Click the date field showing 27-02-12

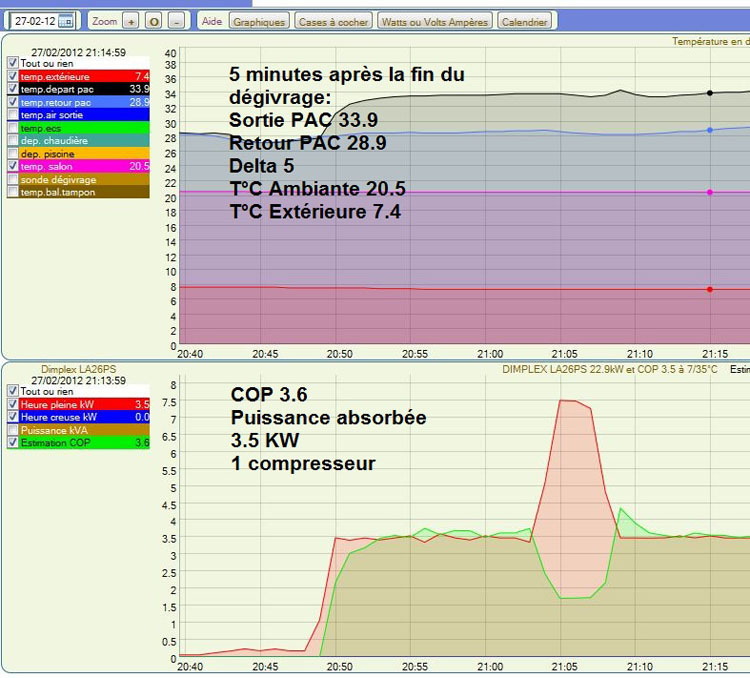point(34,21)
